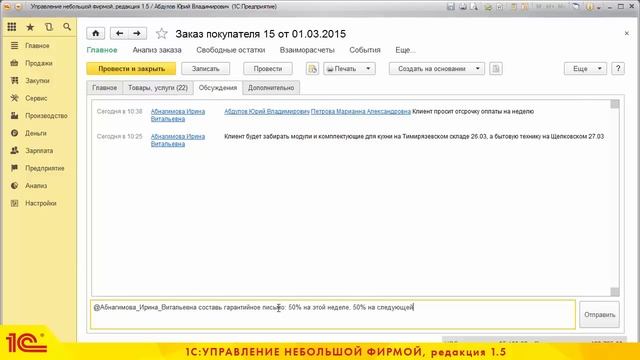This screenshot has width=640, height=360.
Task: Open the Предприятие sidebar section
Action: (x=45, y=168)
